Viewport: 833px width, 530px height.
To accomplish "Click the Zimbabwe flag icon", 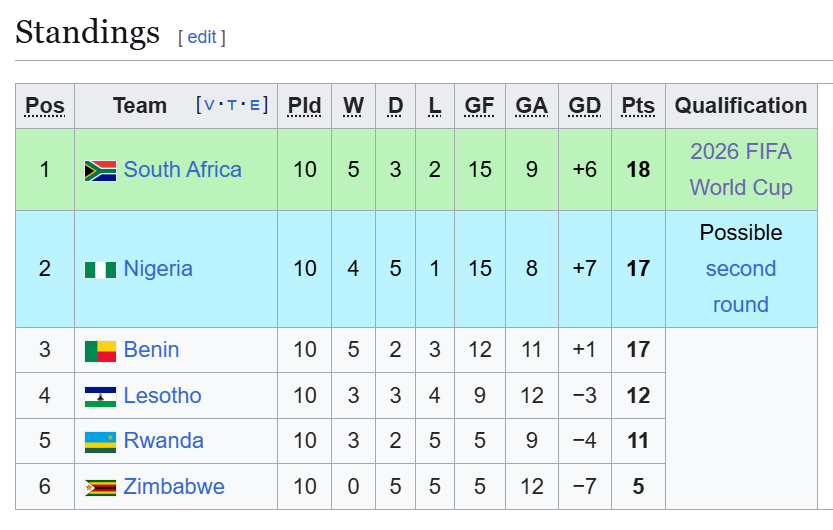I will point(100,488).
